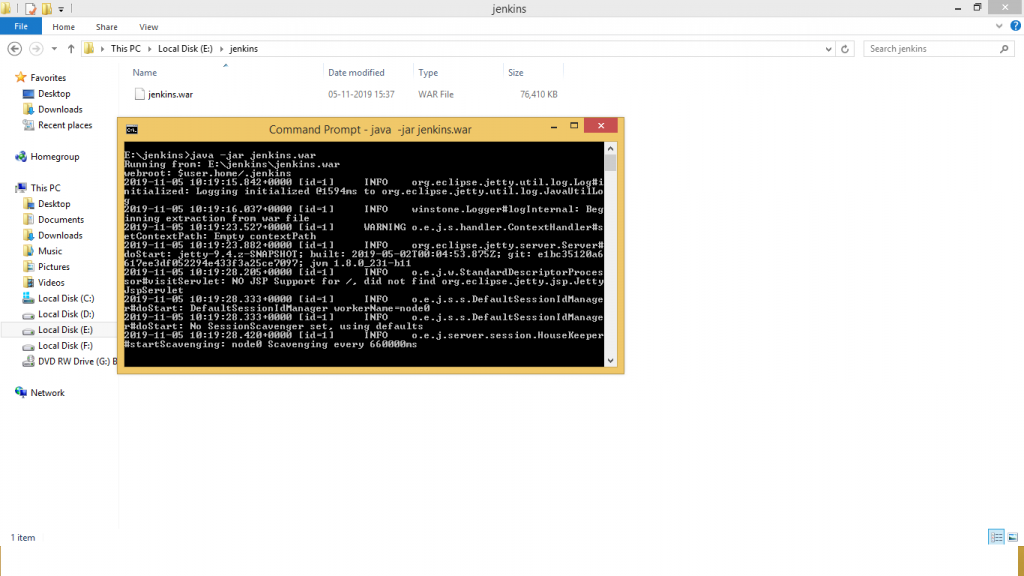Refresh the folder with the refresh icon

tap(845, 48)
